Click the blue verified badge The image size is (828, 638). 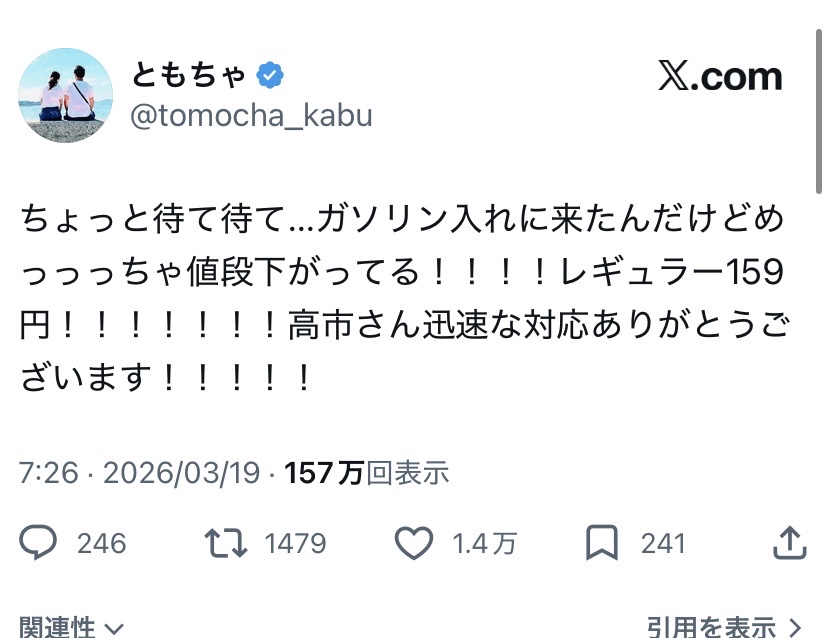(x=270, y=75)
